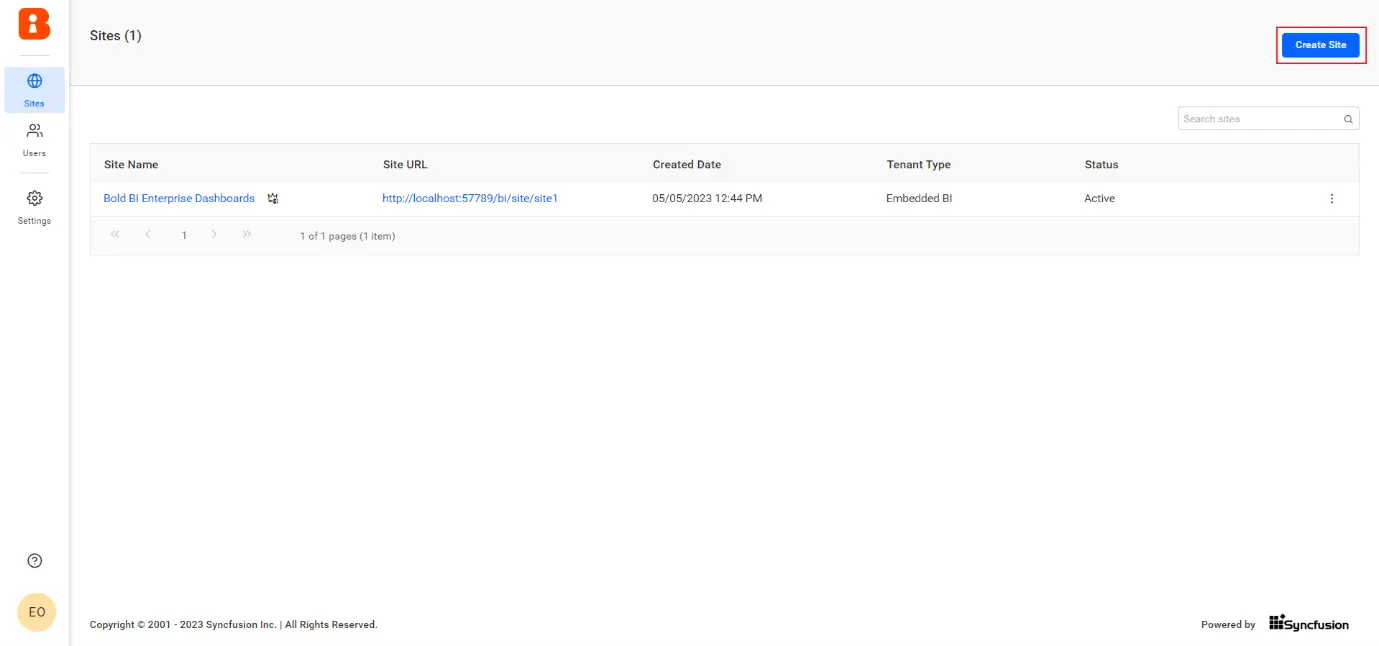Open Bold BI Enterprise Dashboards site link

tap(179, 199)
